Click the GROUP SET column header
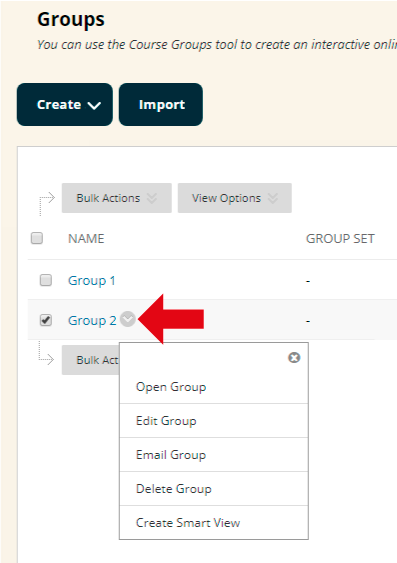The width and height of the screenshot is (397, 563). (340, 238)
